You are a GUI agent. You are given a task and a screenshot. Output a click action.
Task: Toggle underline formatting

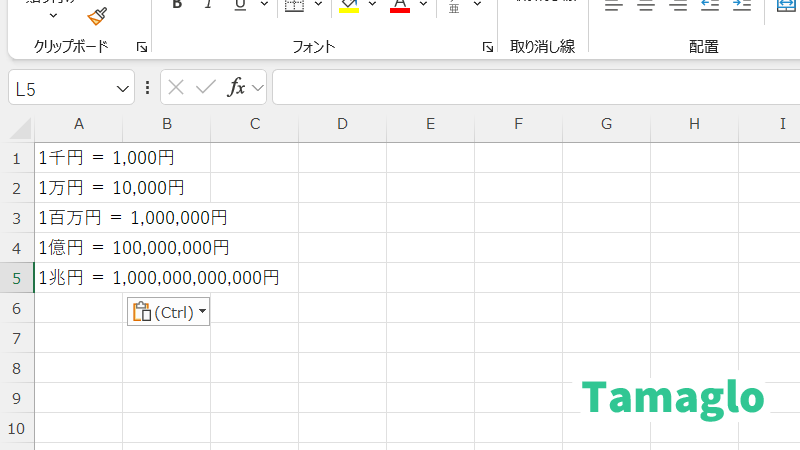239,5
